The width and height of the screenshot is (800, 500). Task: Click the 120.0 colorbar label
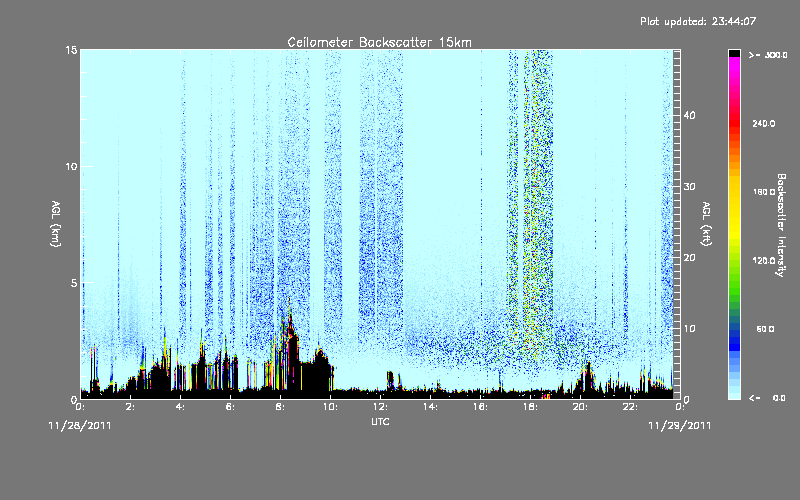(764, 261)
